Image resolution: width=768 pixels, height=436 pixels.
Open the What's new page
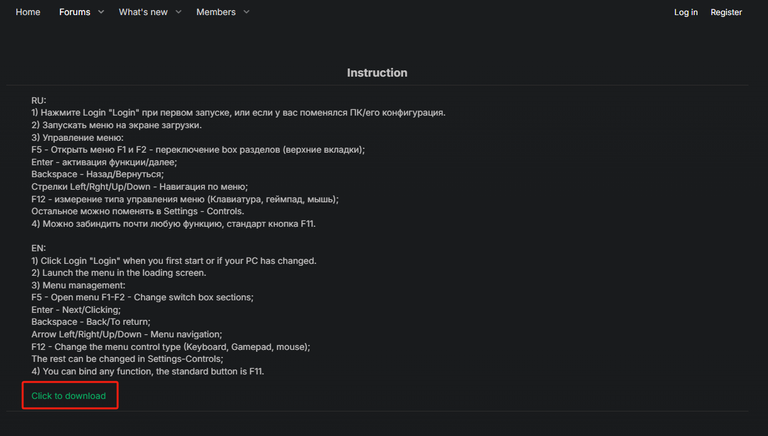point(143,12)
